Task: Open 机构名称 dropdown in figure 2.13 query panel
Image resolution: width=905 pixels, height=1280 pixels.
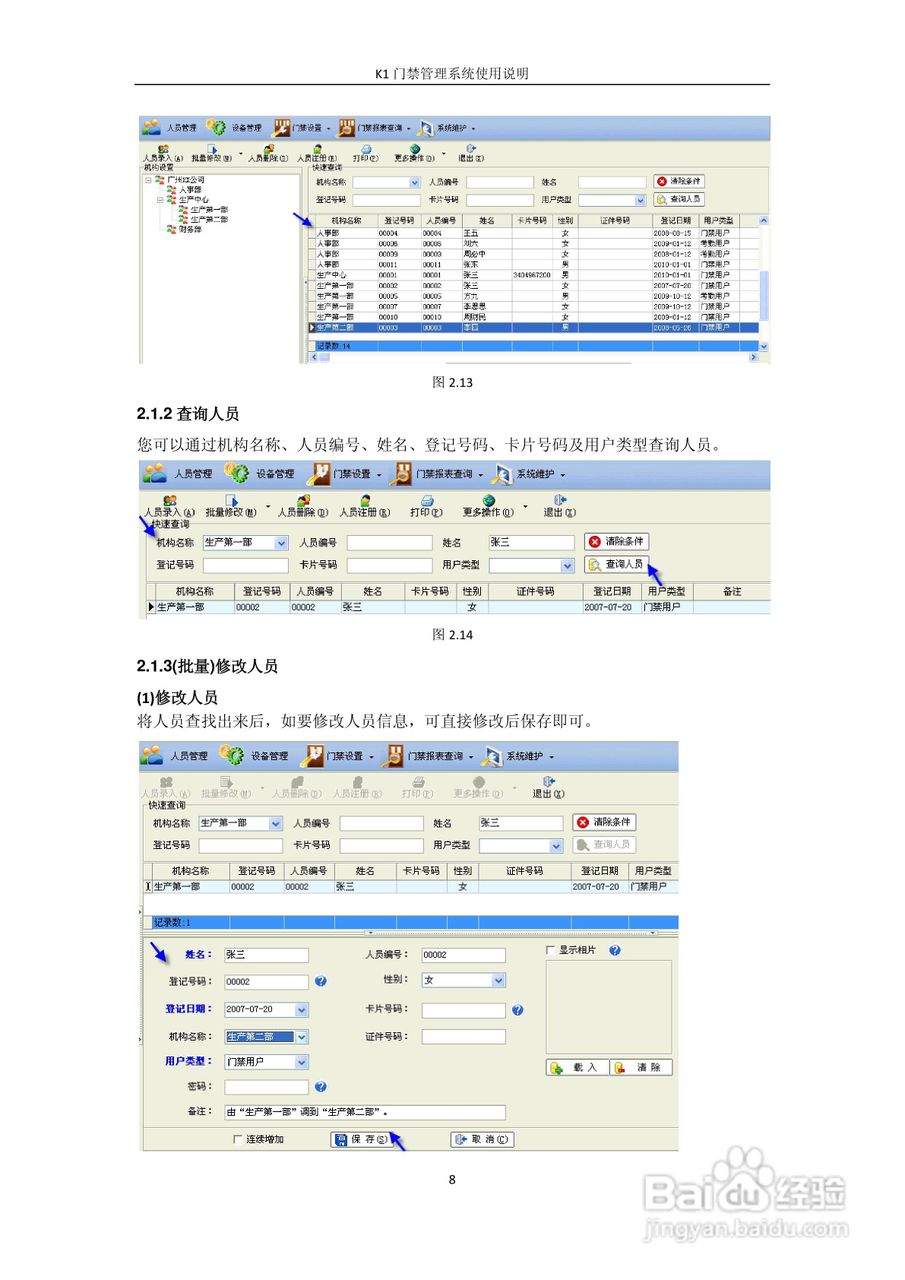Action: pos(415,183)
